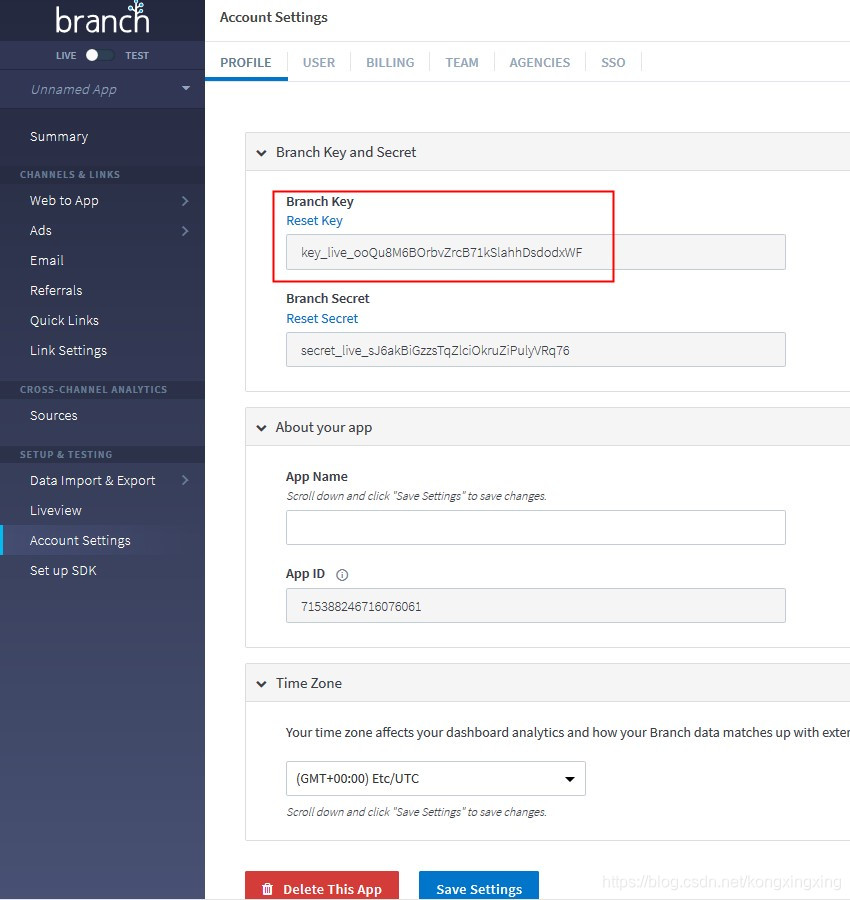
Task: Open the Summary page
Action: click(59, 137)
